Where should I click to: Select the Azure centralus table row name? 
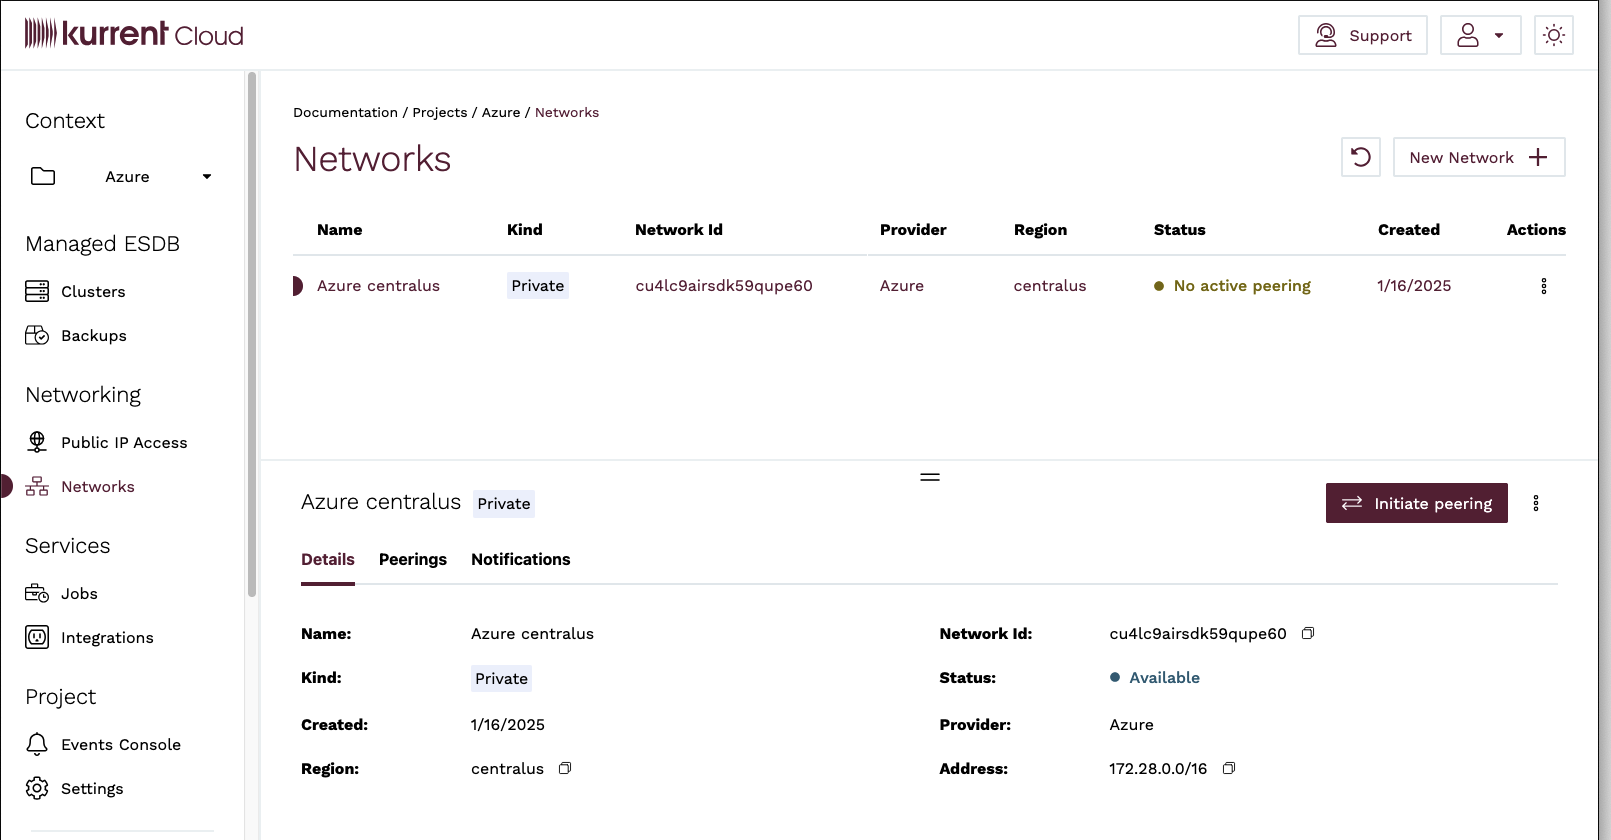[x=378, y=285]
